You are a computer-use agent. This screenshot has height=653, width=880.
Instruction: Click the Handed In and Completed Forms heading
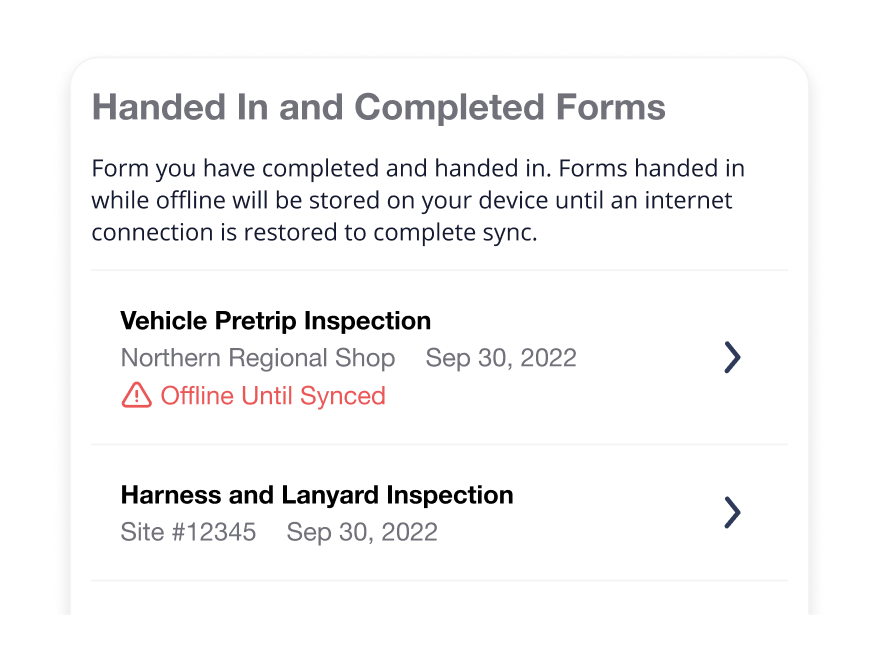(378, 108)
